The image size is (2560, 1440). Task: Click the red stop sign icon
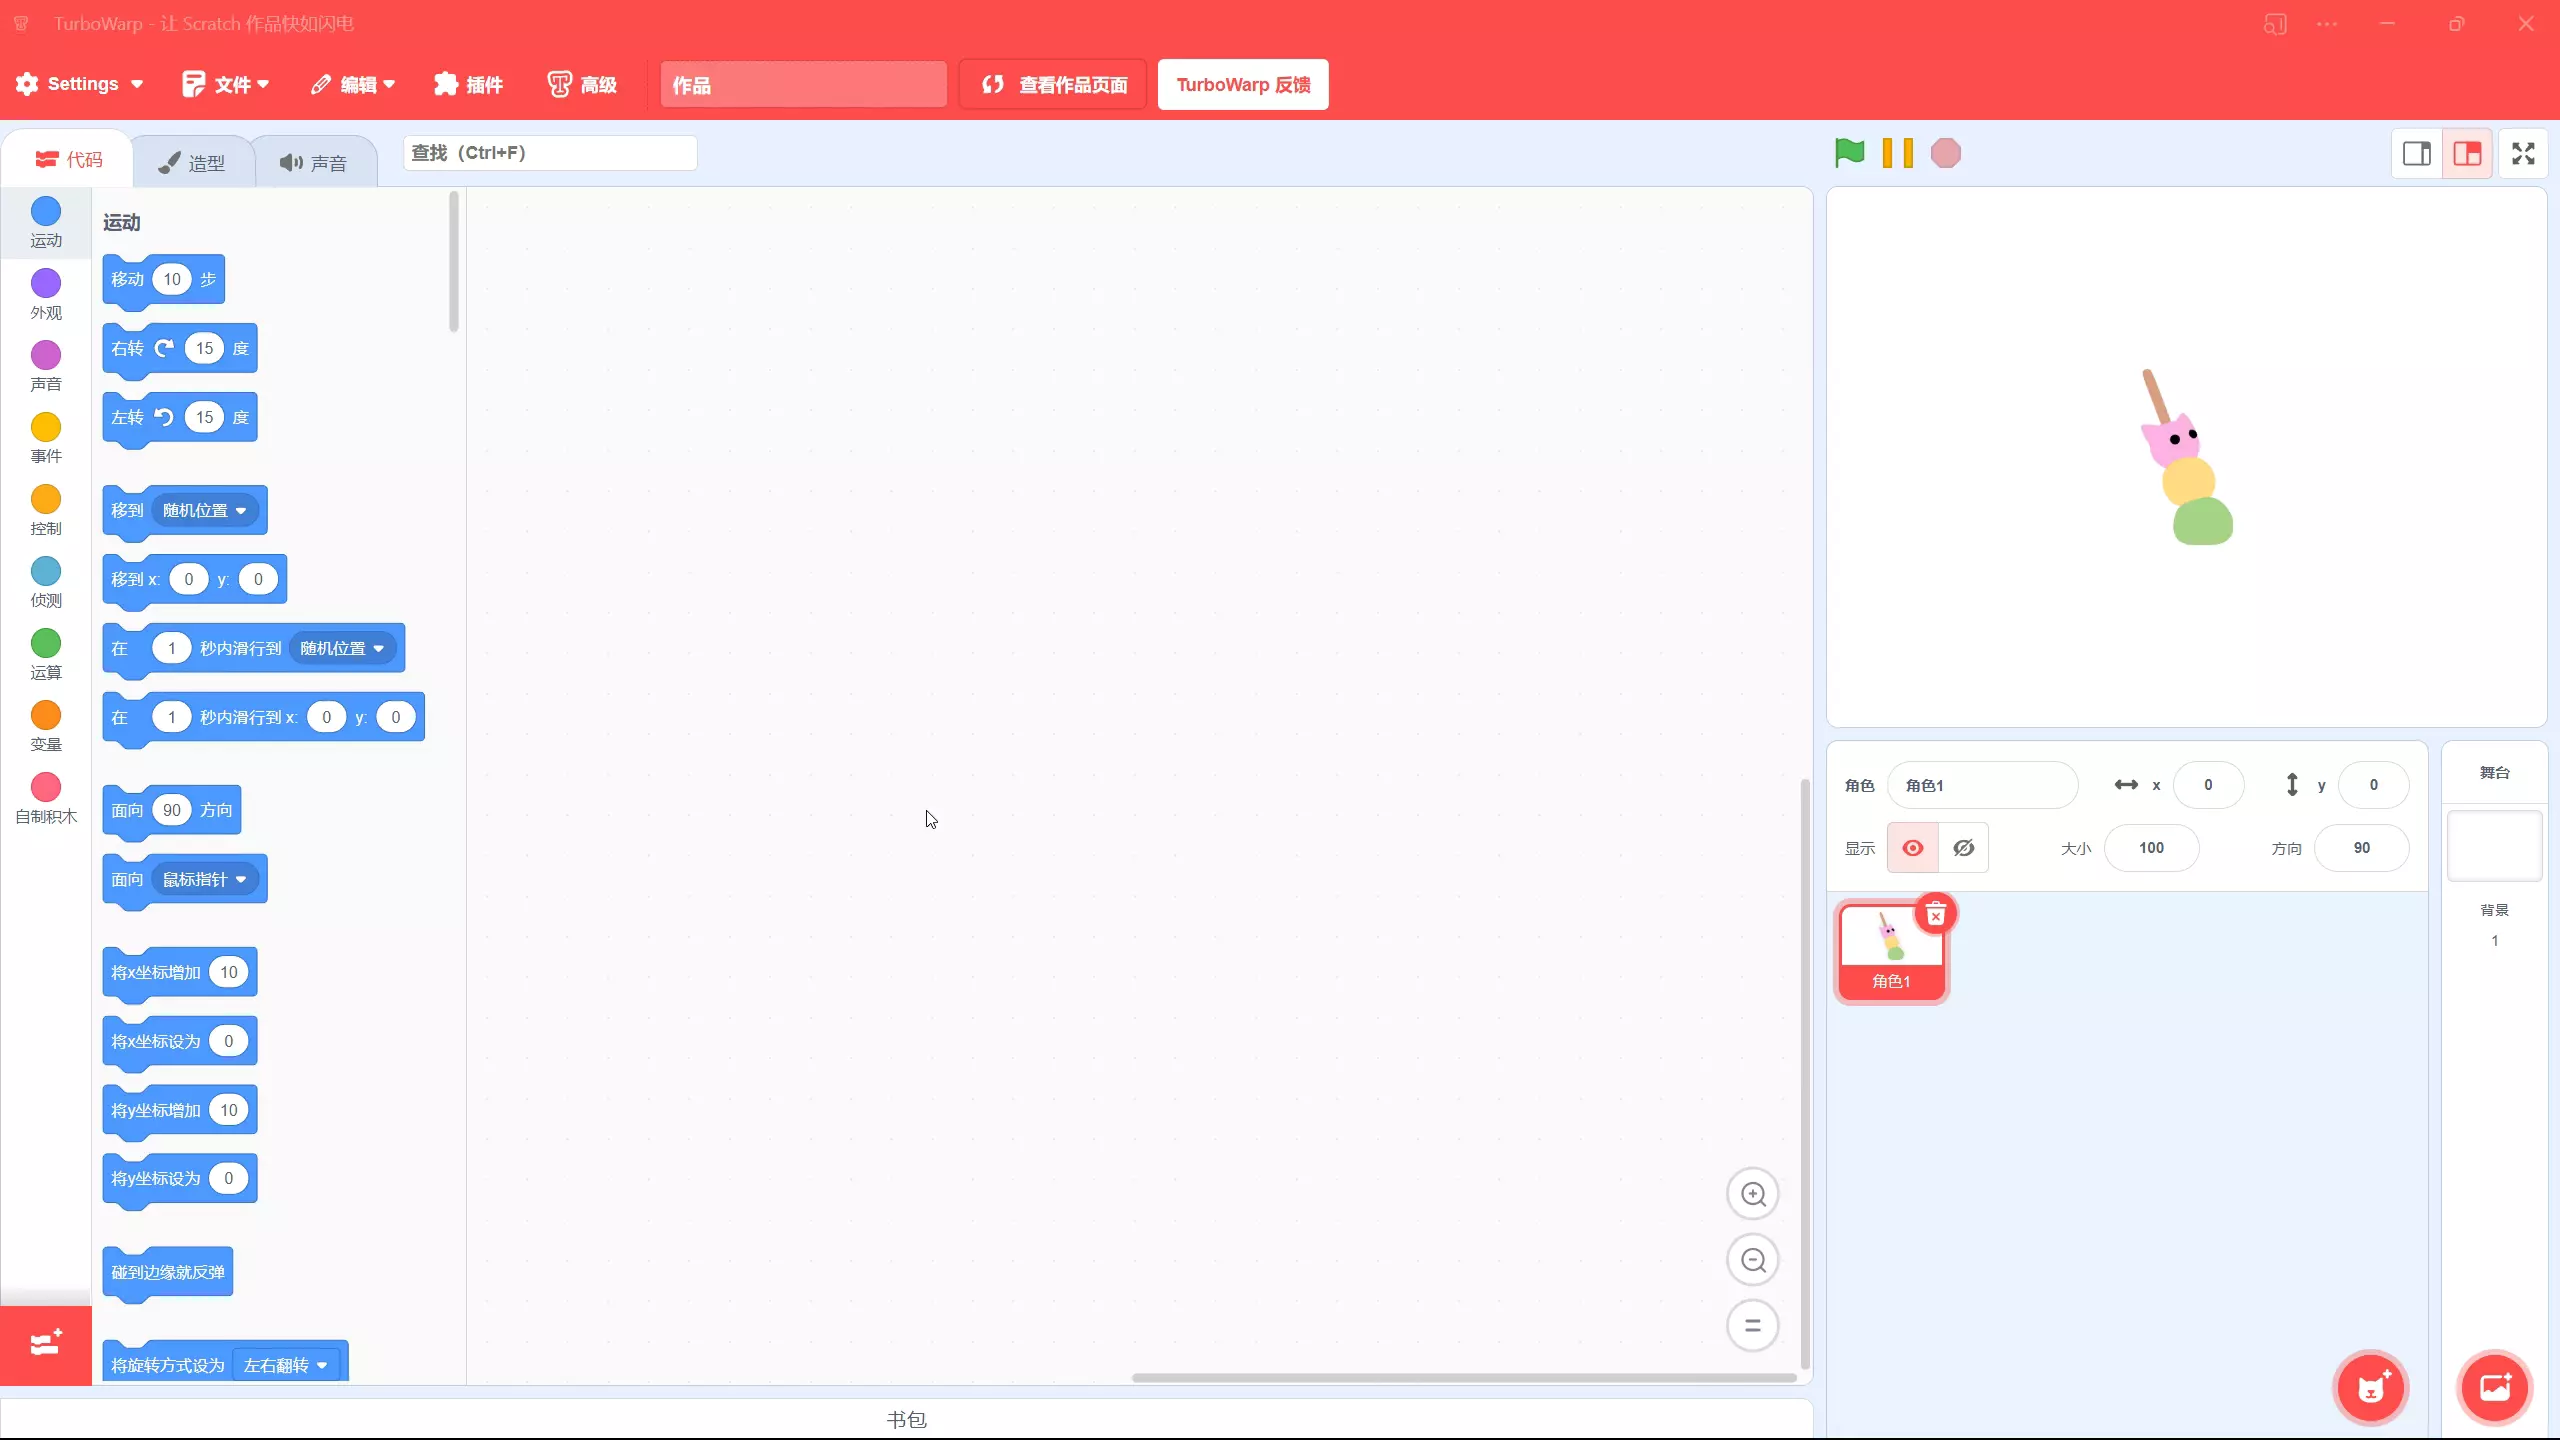[1945, 153]
